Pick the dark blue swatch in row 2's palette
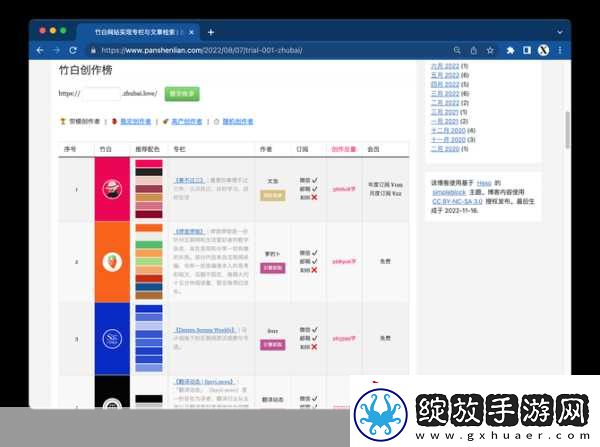600x447 pixels. pos(149,287)
